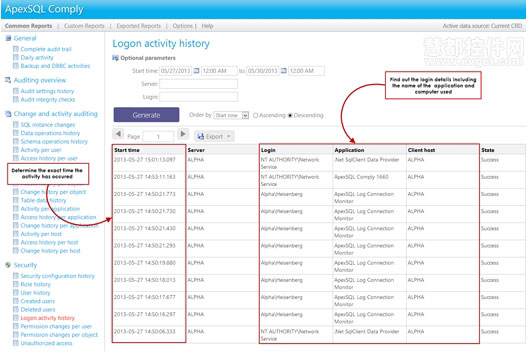Click icon beside Audit settings history
This screenshot has width=532, height=360.
[x=16, y=91]
